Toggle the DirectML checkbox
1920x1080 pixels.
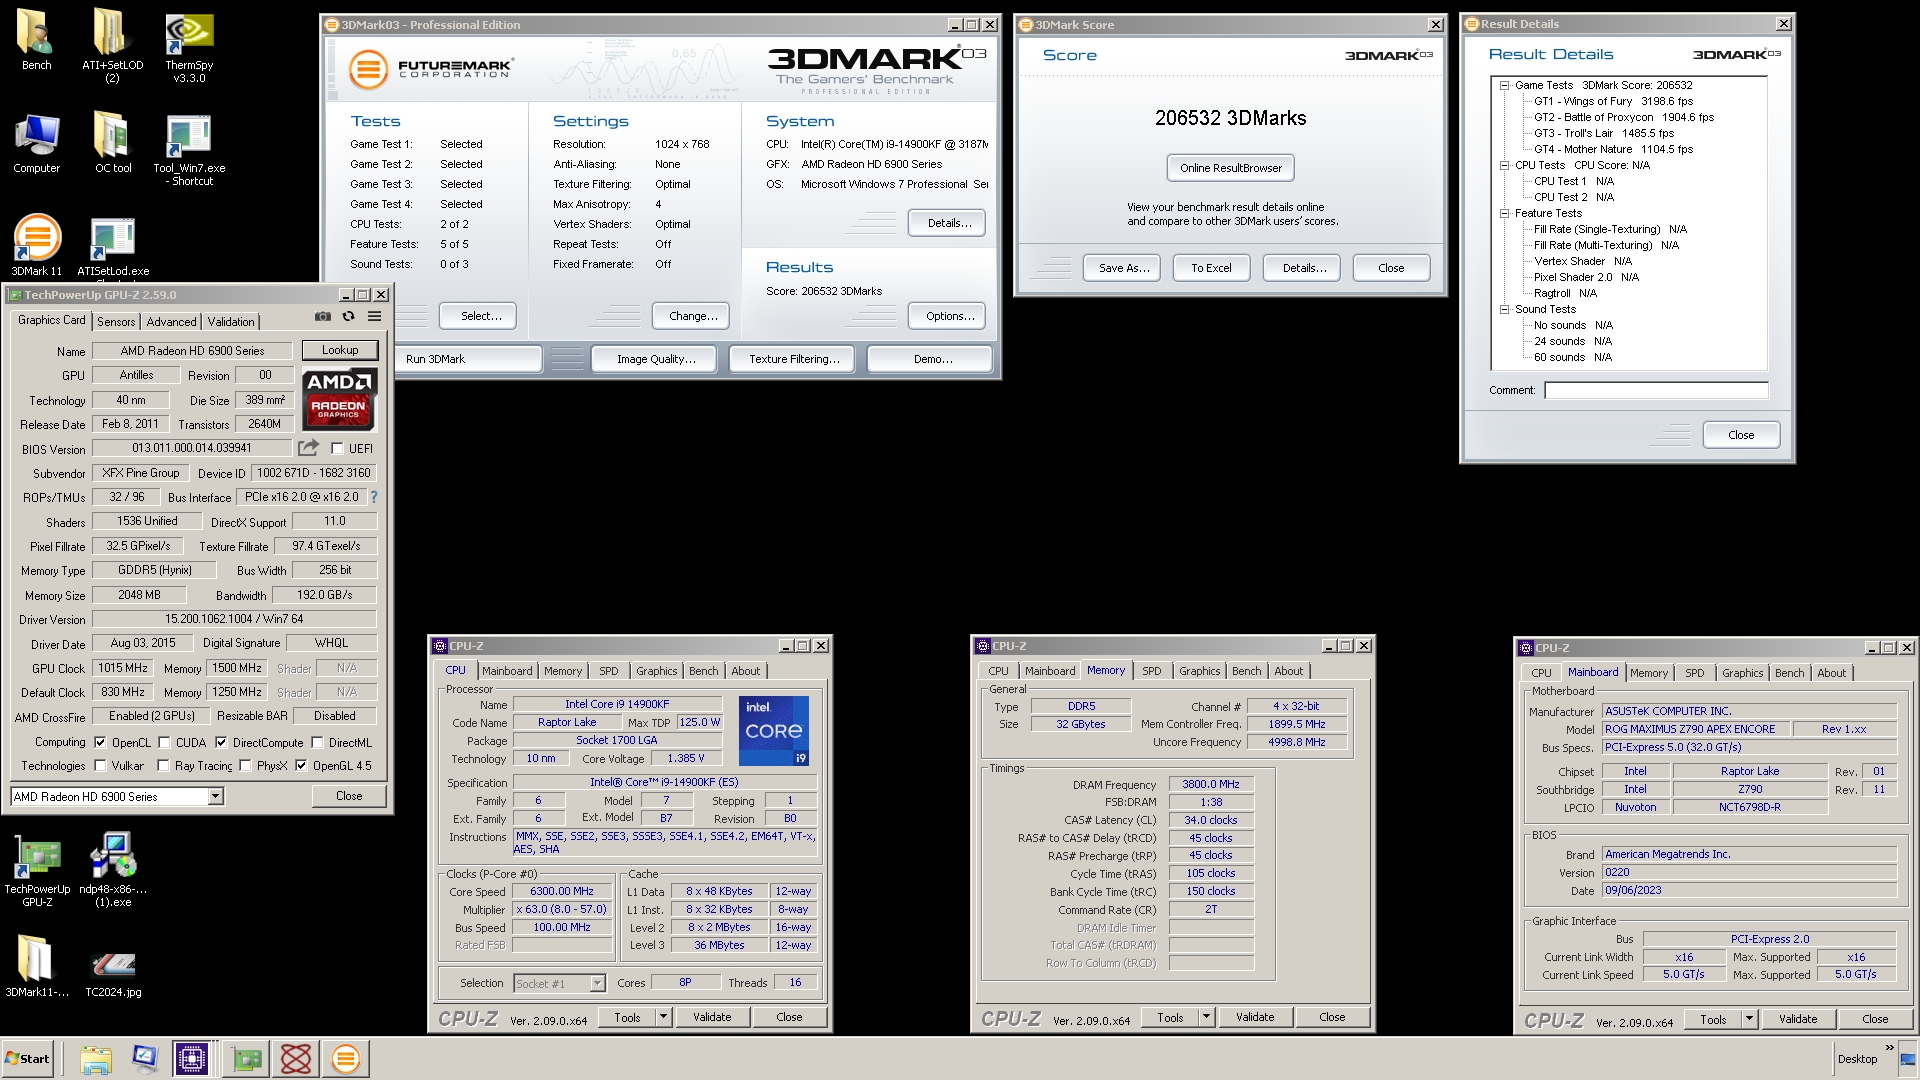317,743
